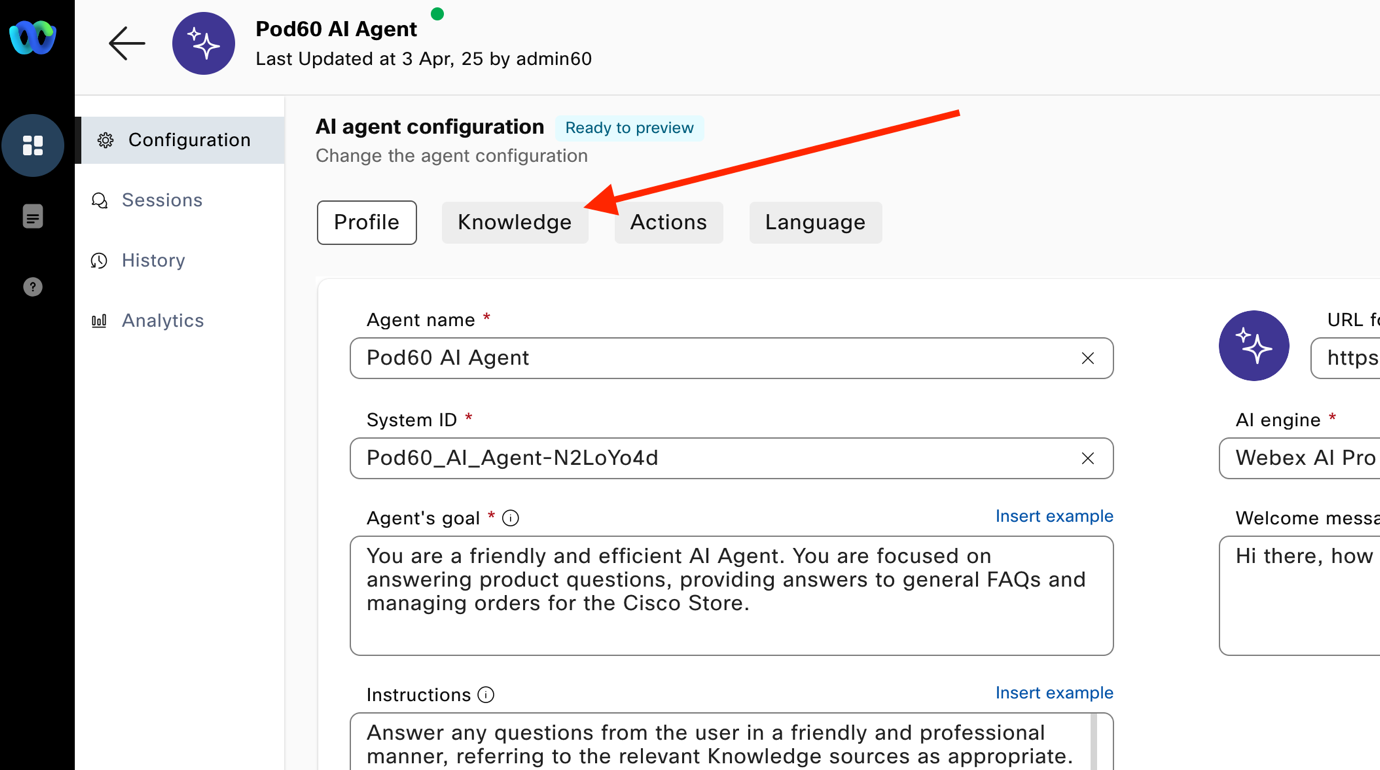The height and width of the screenshot is (770, 1380).
Task: Click the info icon next to Agent's goal
Action: point(511,518)
